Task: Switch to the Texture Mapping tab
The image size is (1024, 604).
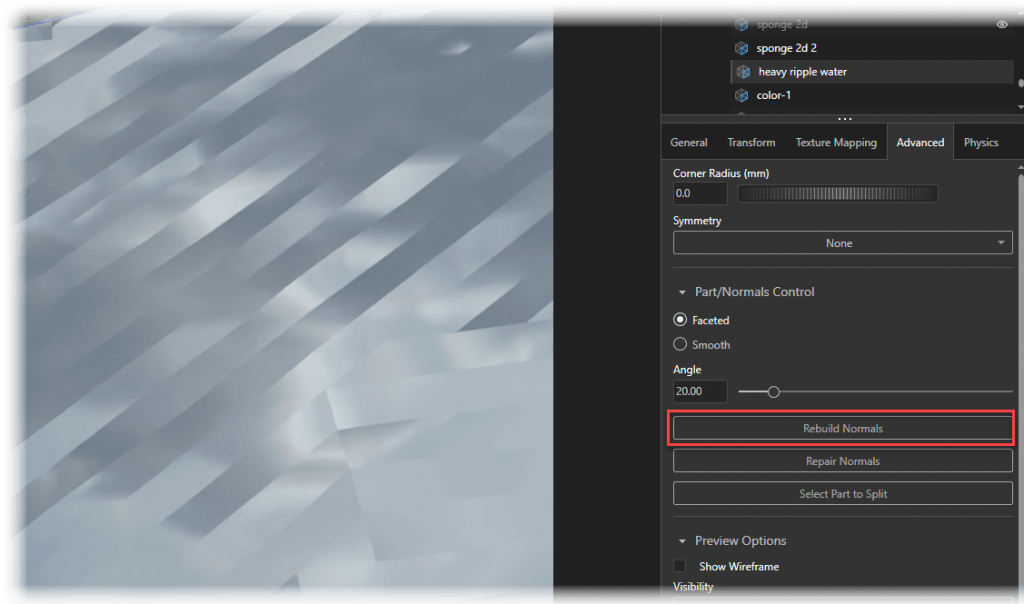Action: tap(836, 142)
